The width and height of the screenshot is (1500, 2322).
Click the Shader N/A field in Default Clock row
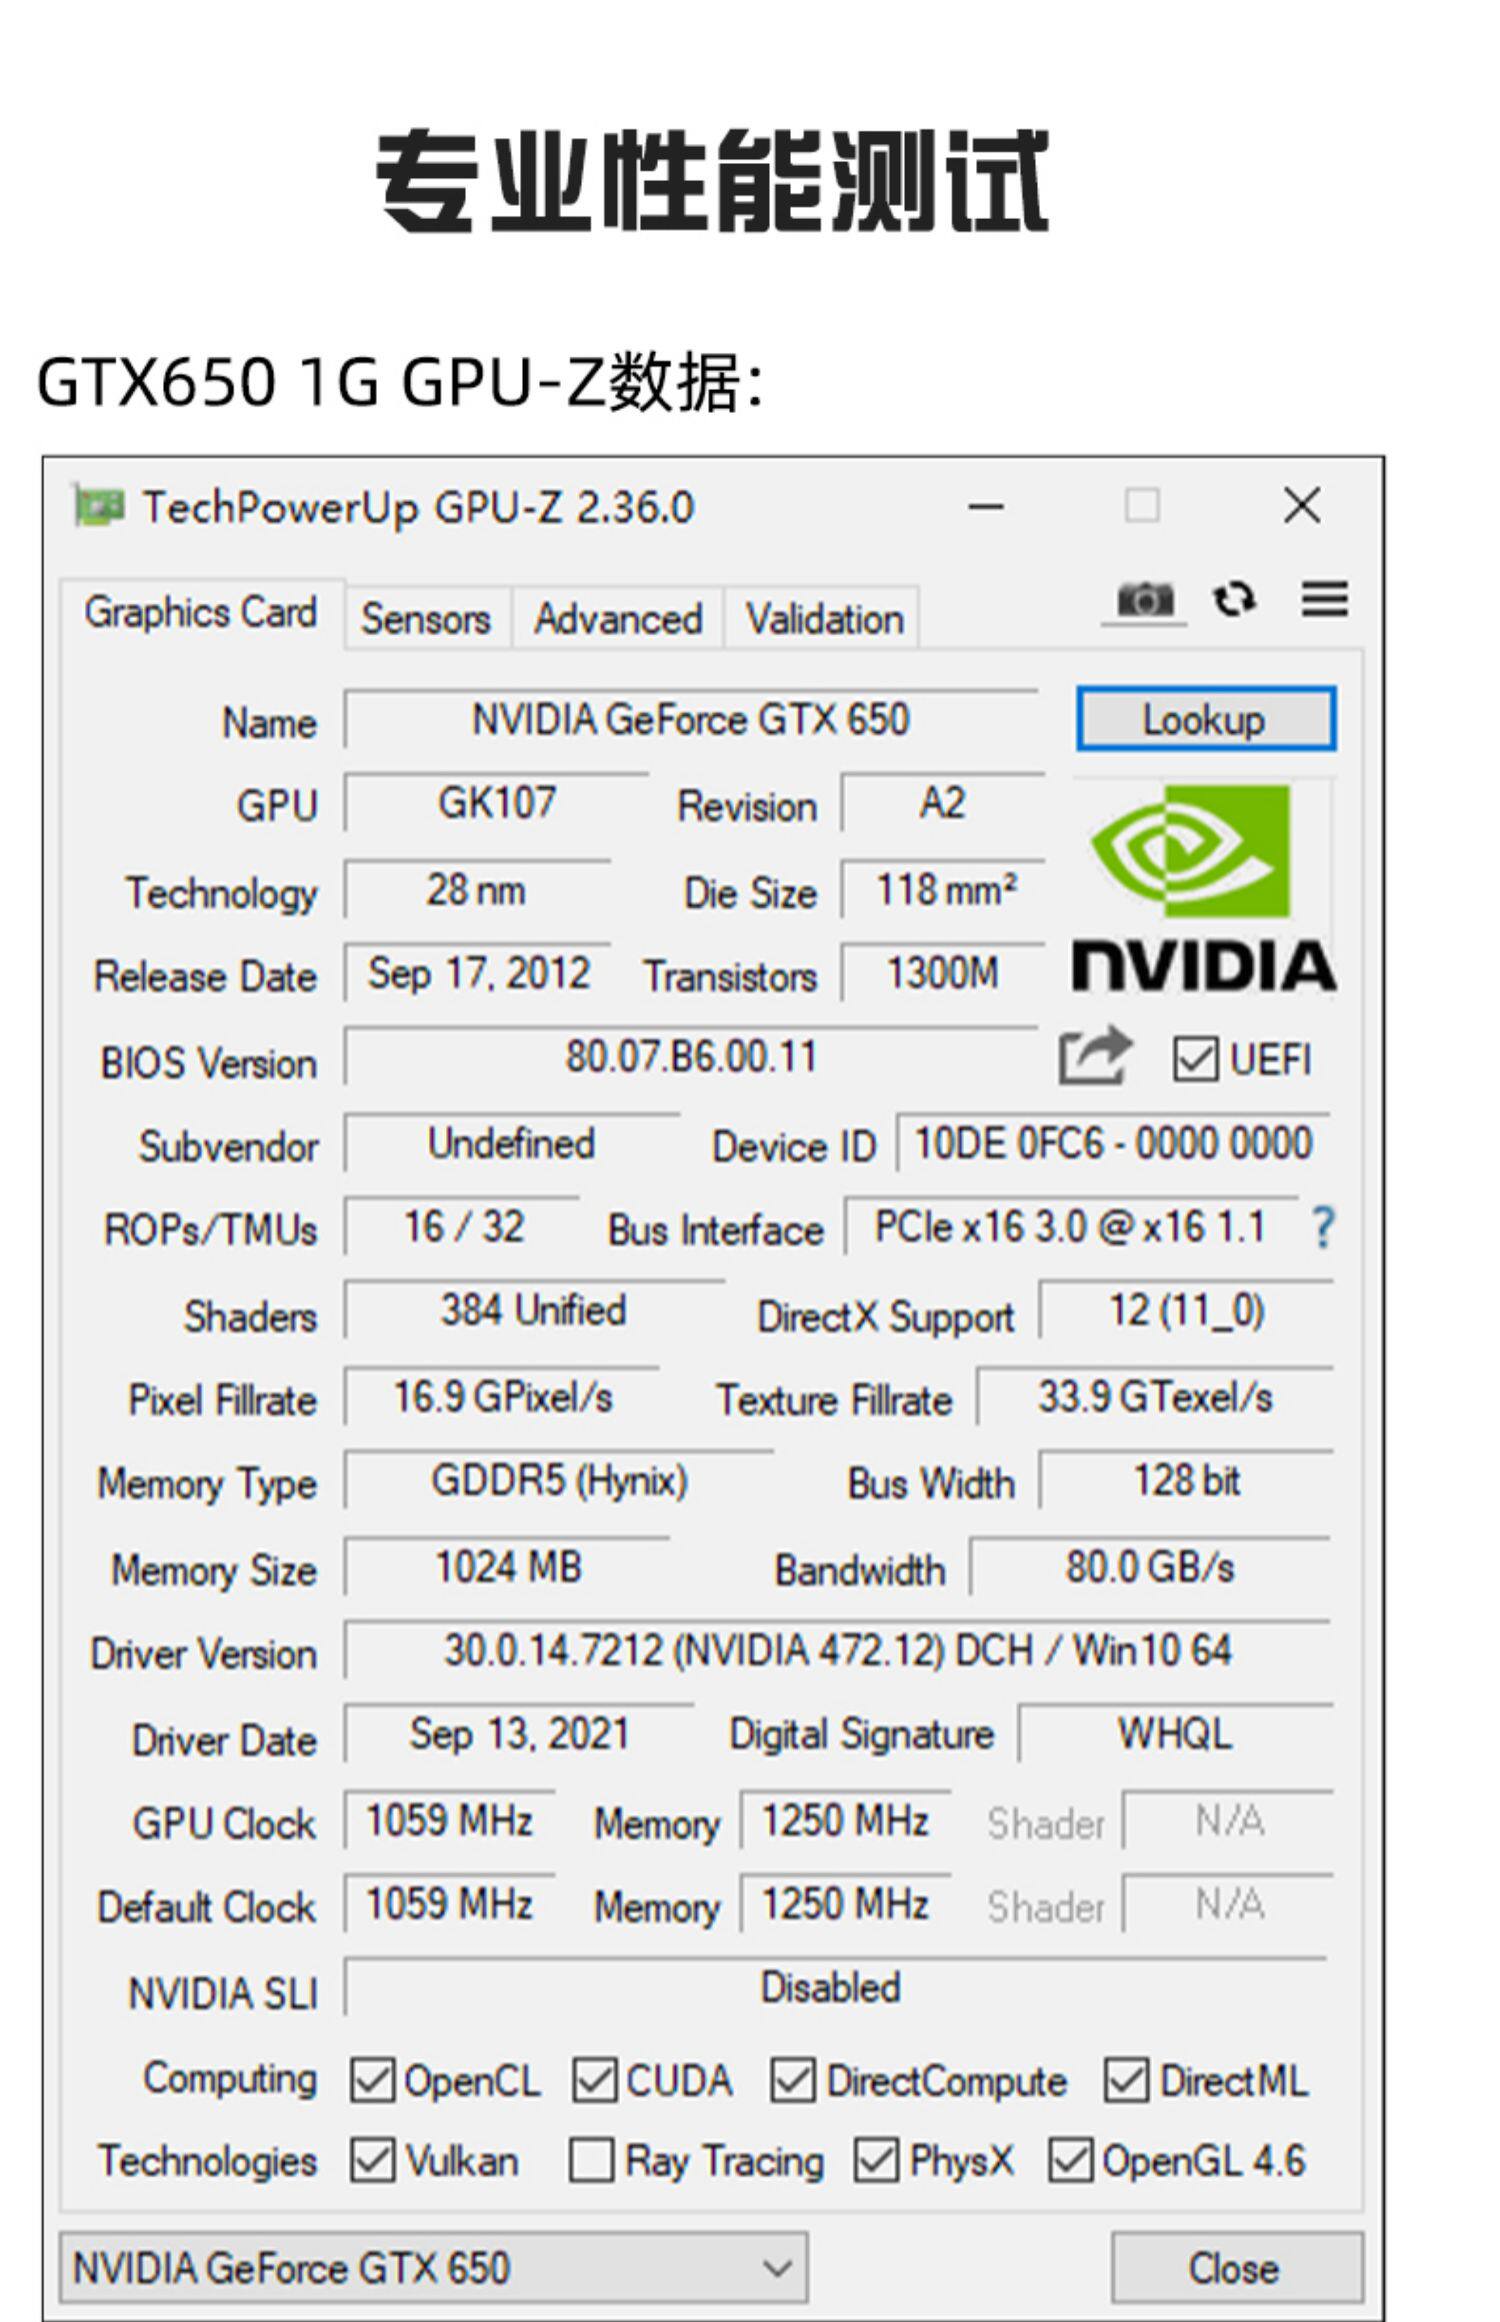click(1229, 1904)
